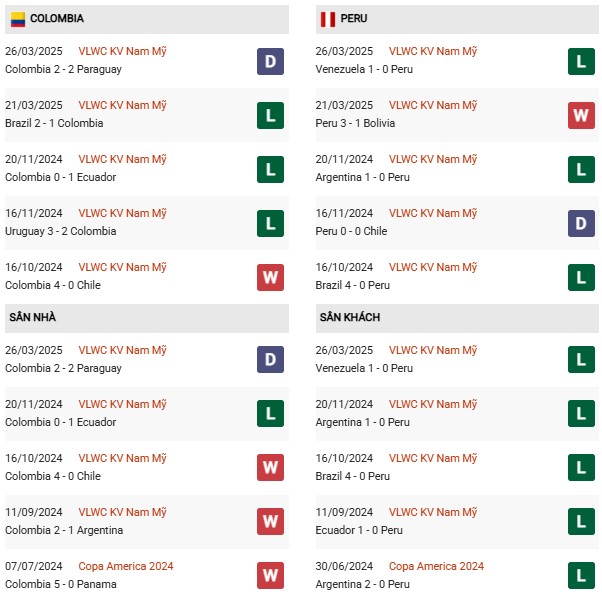Open match Uruguay 3 - 2 Colombia

coord(61,231)
